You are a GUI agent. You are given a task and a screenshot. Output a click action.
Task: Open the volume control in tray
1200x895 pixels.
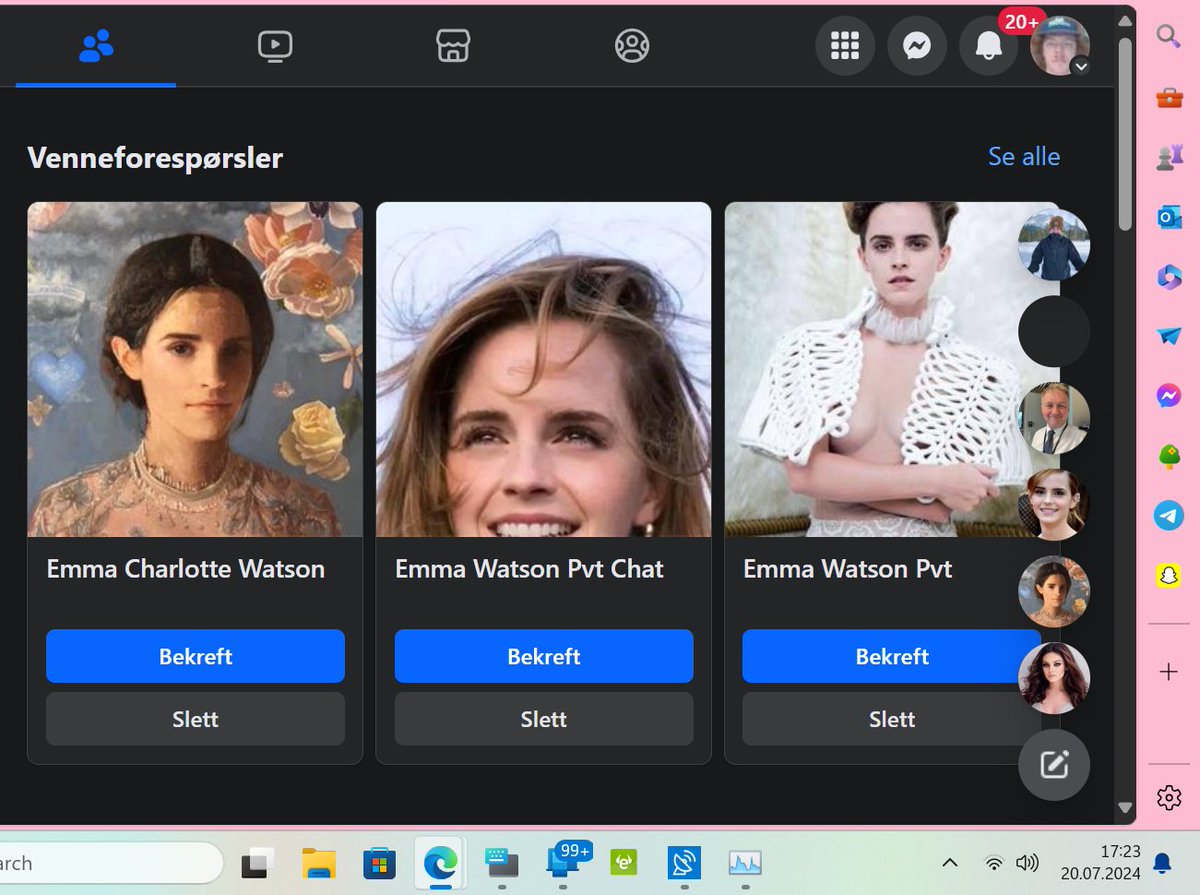pos(1027,862)
